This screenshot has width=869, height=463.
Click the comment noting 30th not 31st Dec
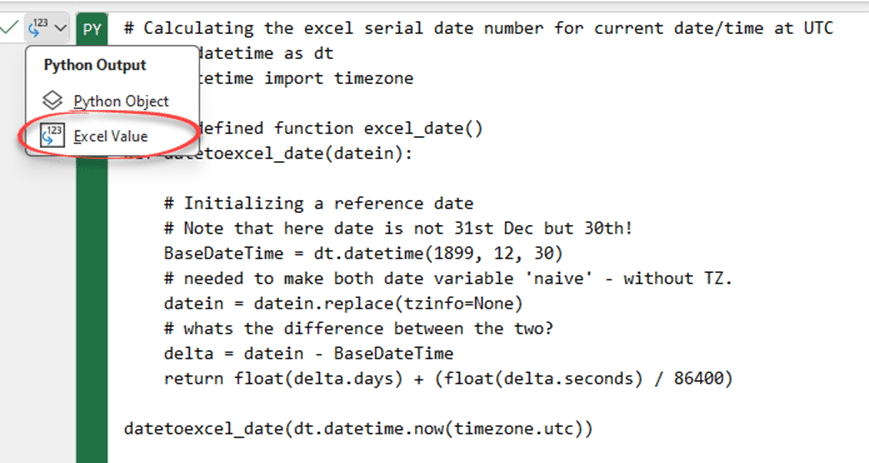pyautogui.click(x=398, y=228)
